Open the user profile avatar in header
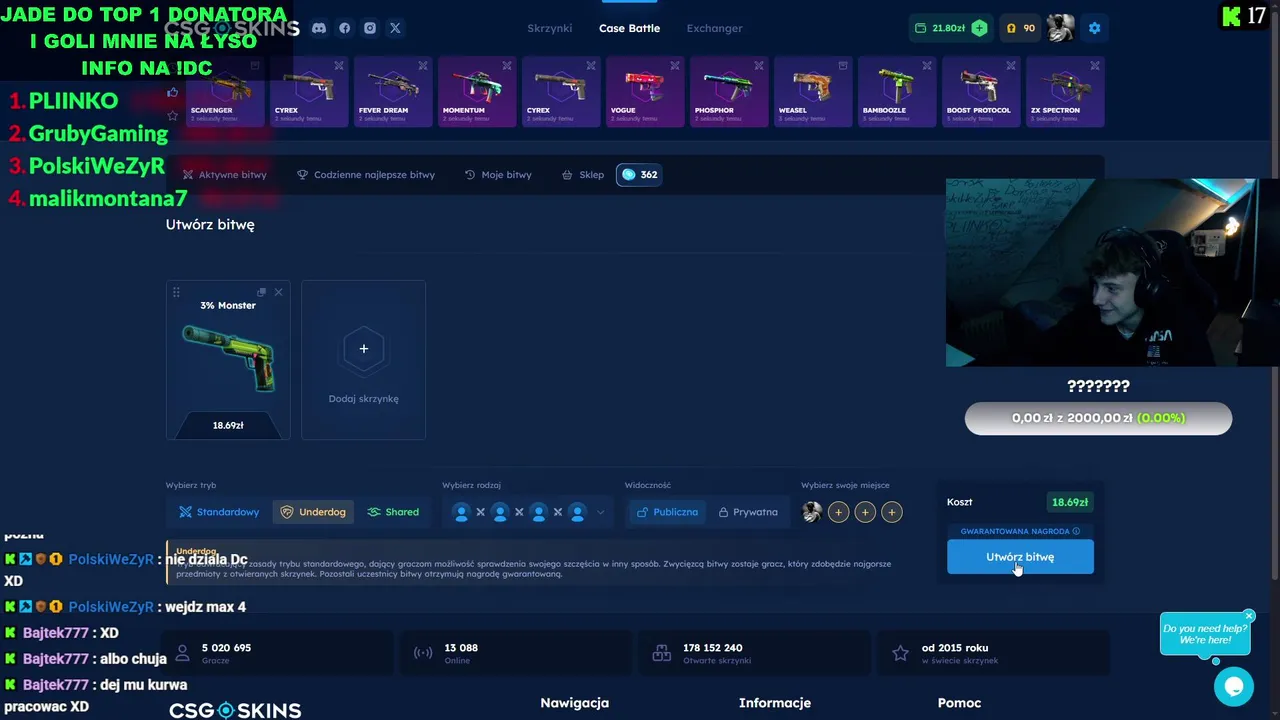The image size is (1280, 720). click(x=1060, y=28)
